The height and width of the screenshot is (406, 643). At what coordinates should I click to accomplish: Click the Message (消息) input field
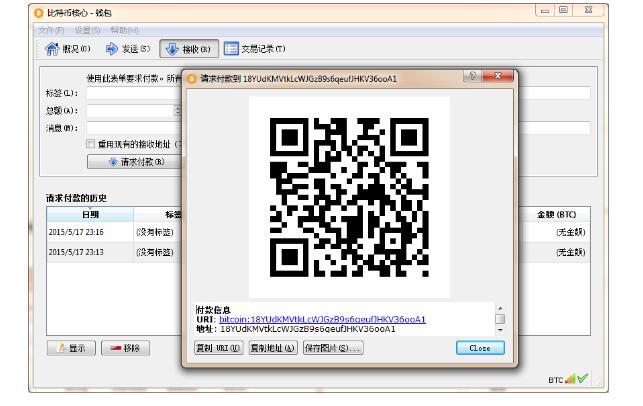(x=134, y=128)
